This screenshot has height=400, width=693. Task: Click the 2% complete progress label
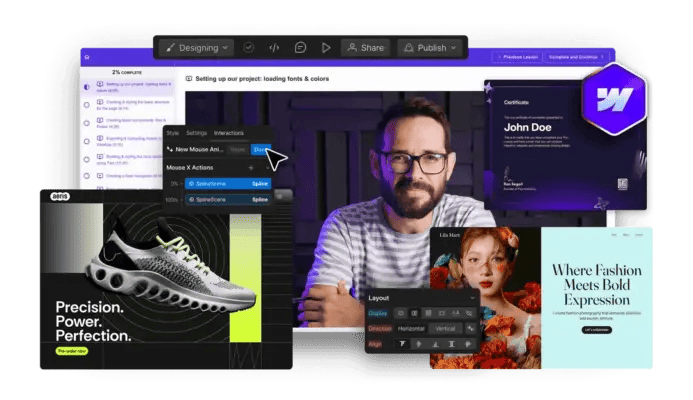pos(127,72)
